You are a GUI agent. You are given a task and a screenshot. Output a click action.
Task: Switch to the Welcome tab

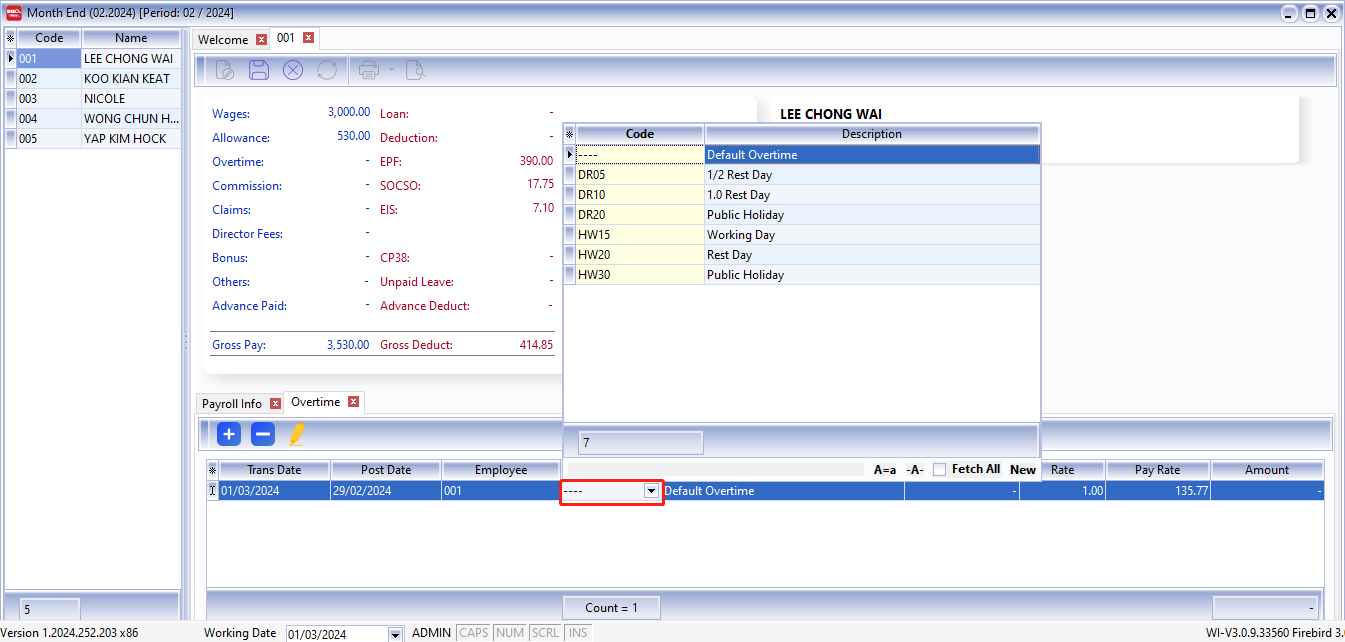point(223,39)
